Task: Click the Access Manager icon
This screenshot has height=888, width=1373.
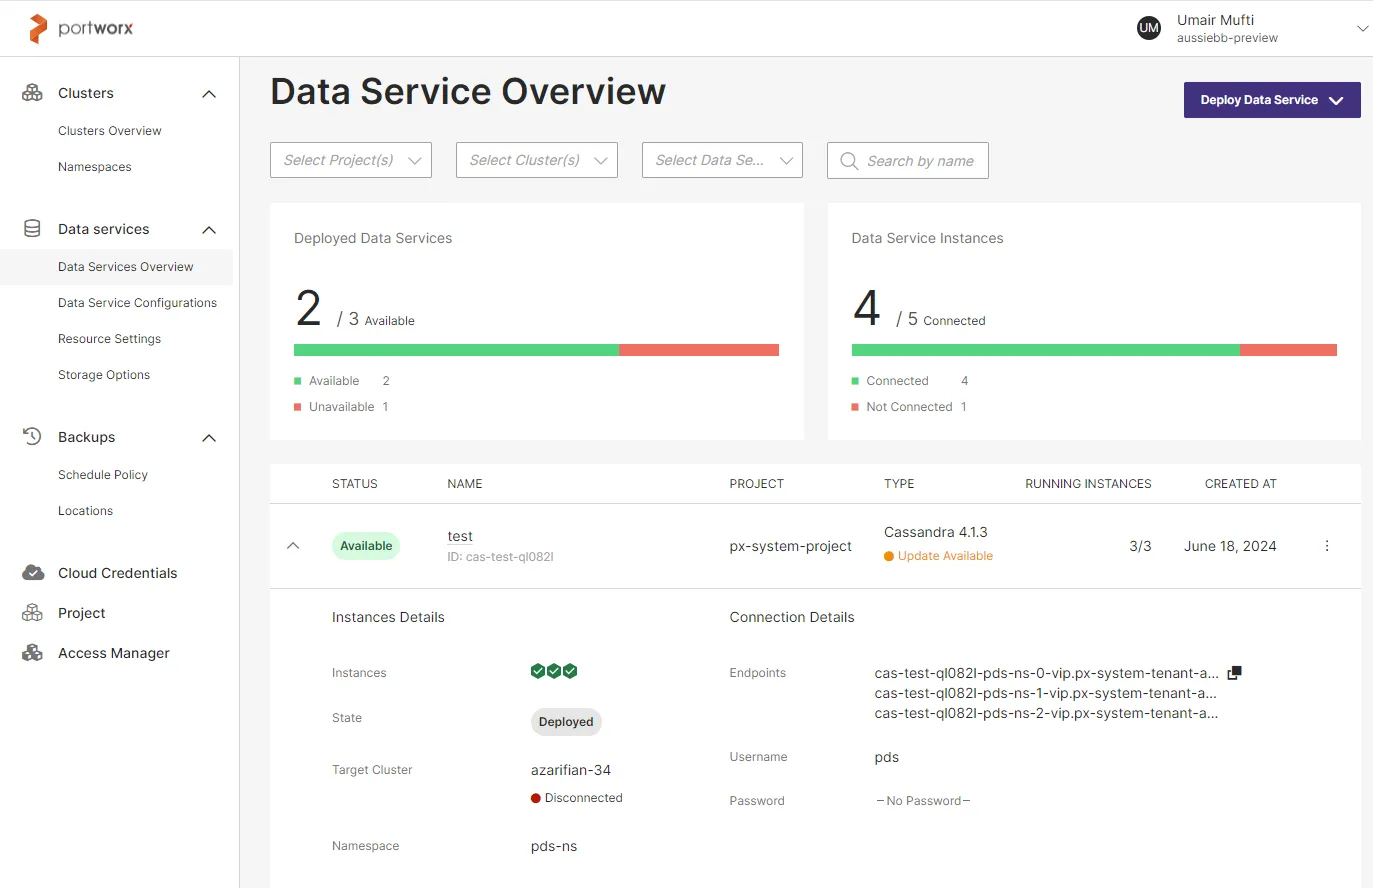Action: click(32, 653)
